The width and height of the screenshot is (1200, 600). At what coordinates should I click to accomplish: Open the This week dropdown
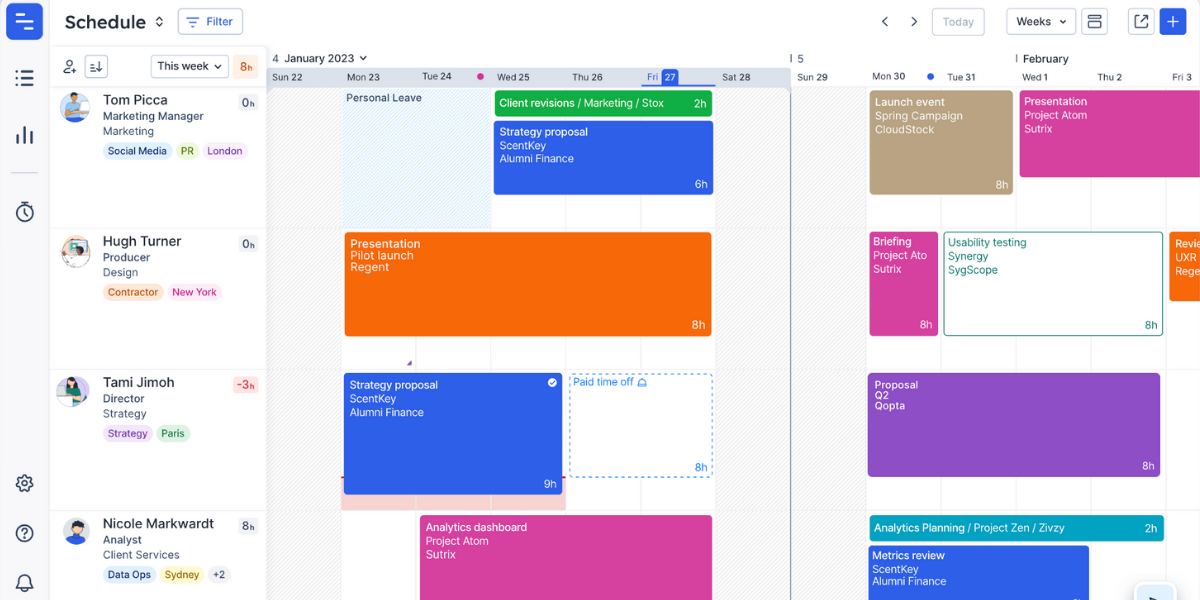coord(189,67)
